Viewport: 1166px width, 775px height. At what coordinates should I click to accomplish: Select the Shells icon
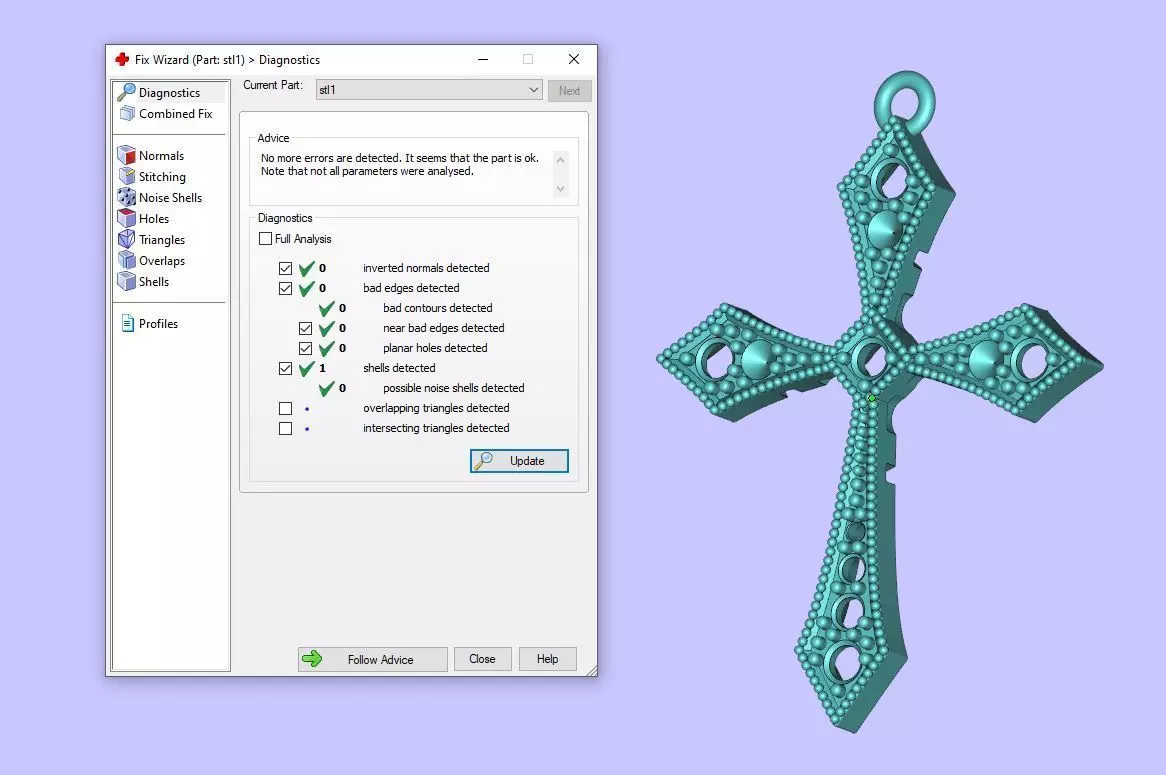click(126, 281)
